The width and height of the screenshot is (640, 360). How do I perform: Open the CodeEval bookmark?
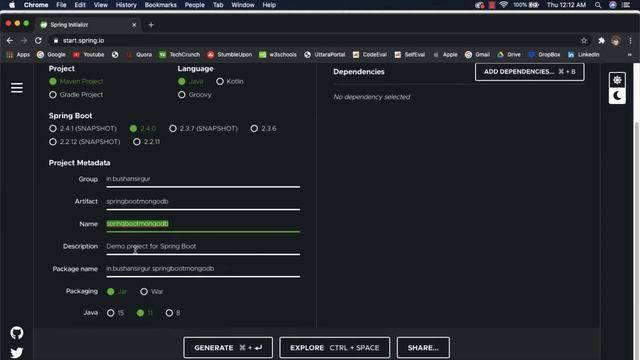pyautogui.click(x=370, y=55)
